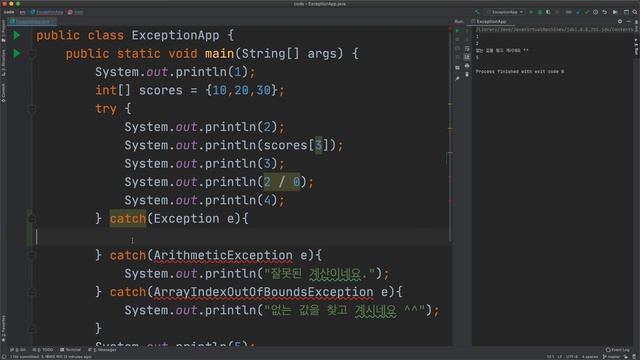Toggle soft-wrap in Run console
640x360 pixels.
467,49
